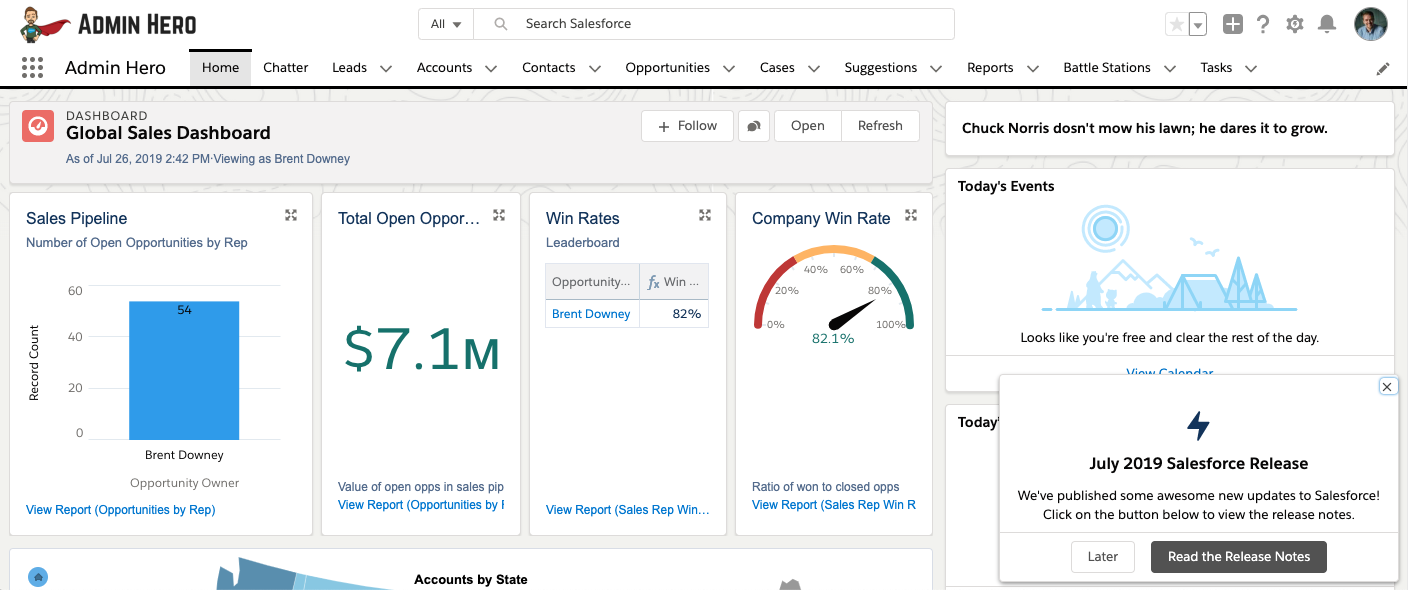Expand the Company Win Rate gauge
1408x590 pixels.
[911, 215]
